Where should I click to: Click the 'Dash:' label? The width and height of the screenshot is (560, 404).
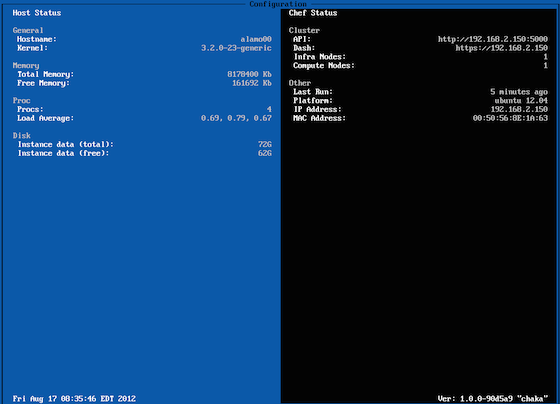tap(304, 48)
